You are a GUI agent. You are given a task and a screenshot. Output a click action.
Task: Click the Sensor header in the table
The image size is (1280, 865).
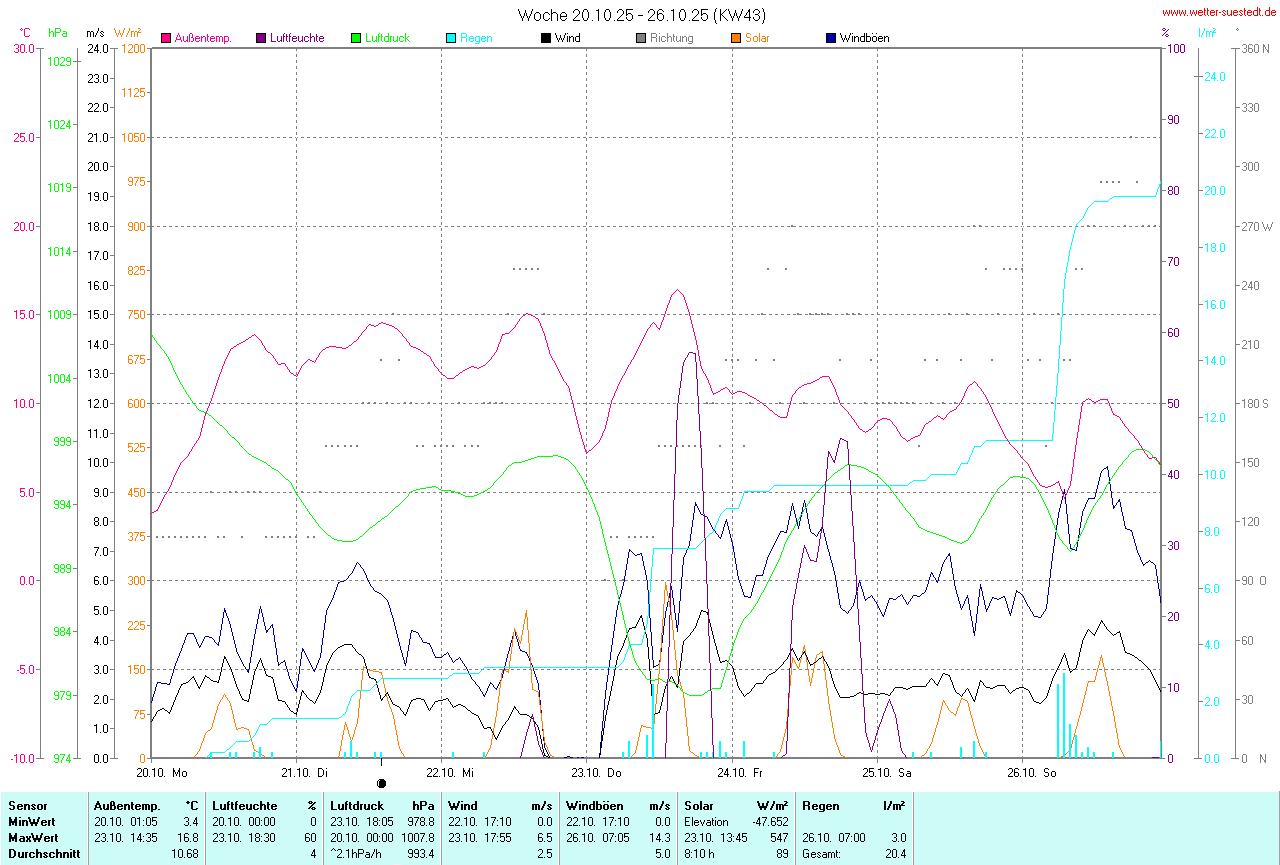click(x=26, y=805)
